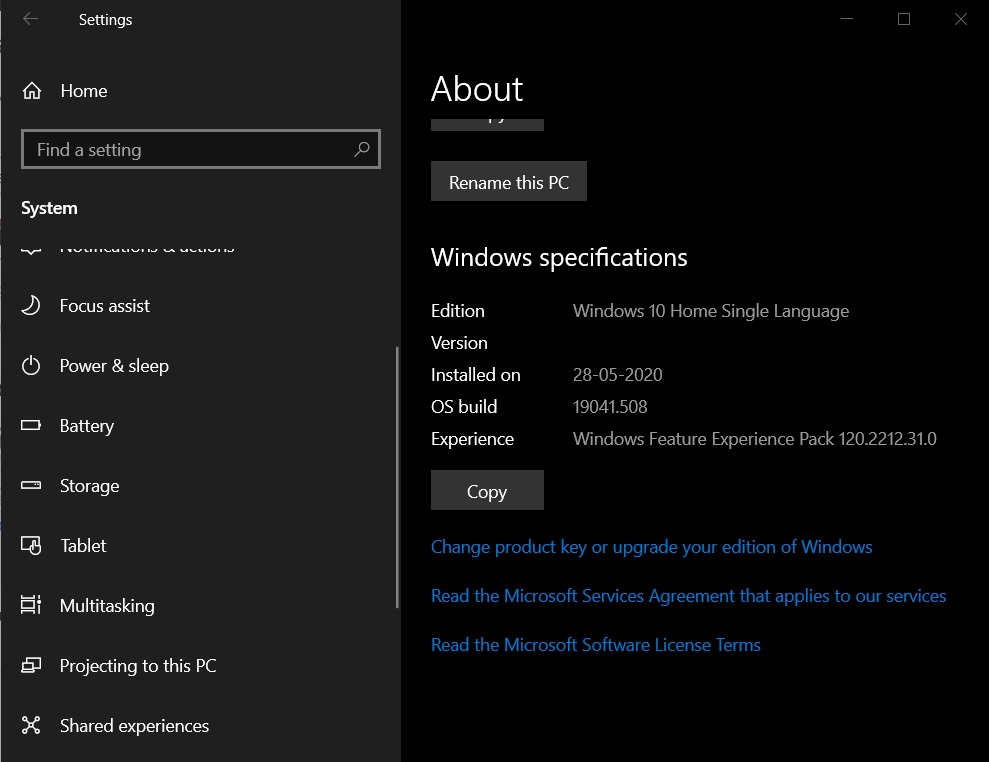Click the Settings window title text
This screenshot has width=989, height=762.
[105, 20]
